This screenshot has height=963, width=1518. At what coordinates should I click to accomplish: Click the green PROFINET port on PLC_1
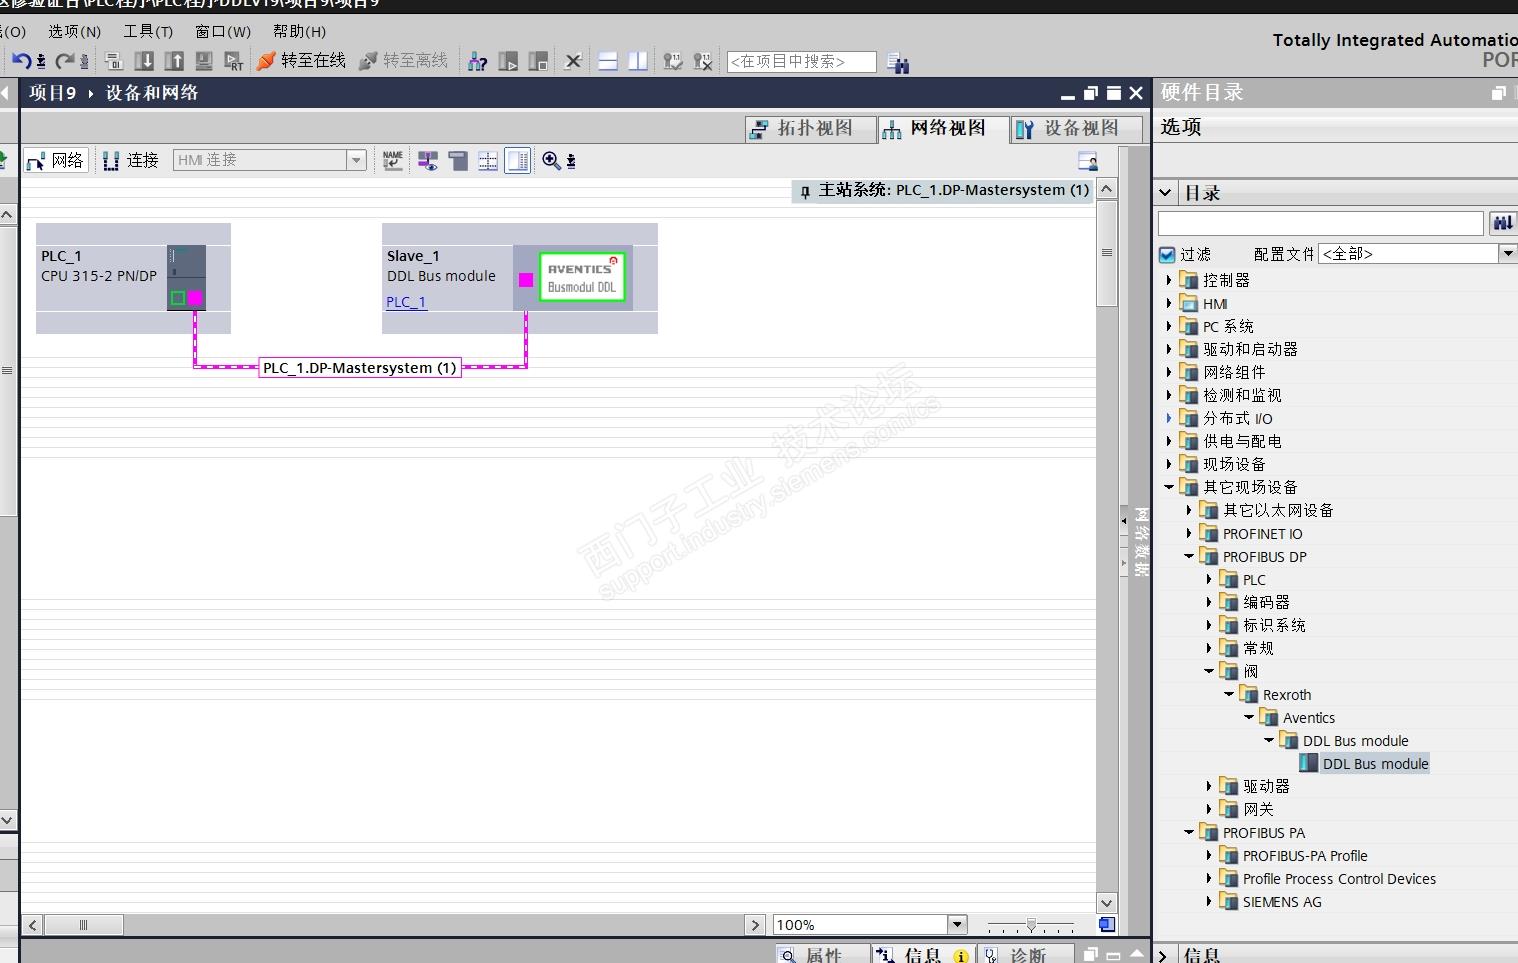coord(178,297)
